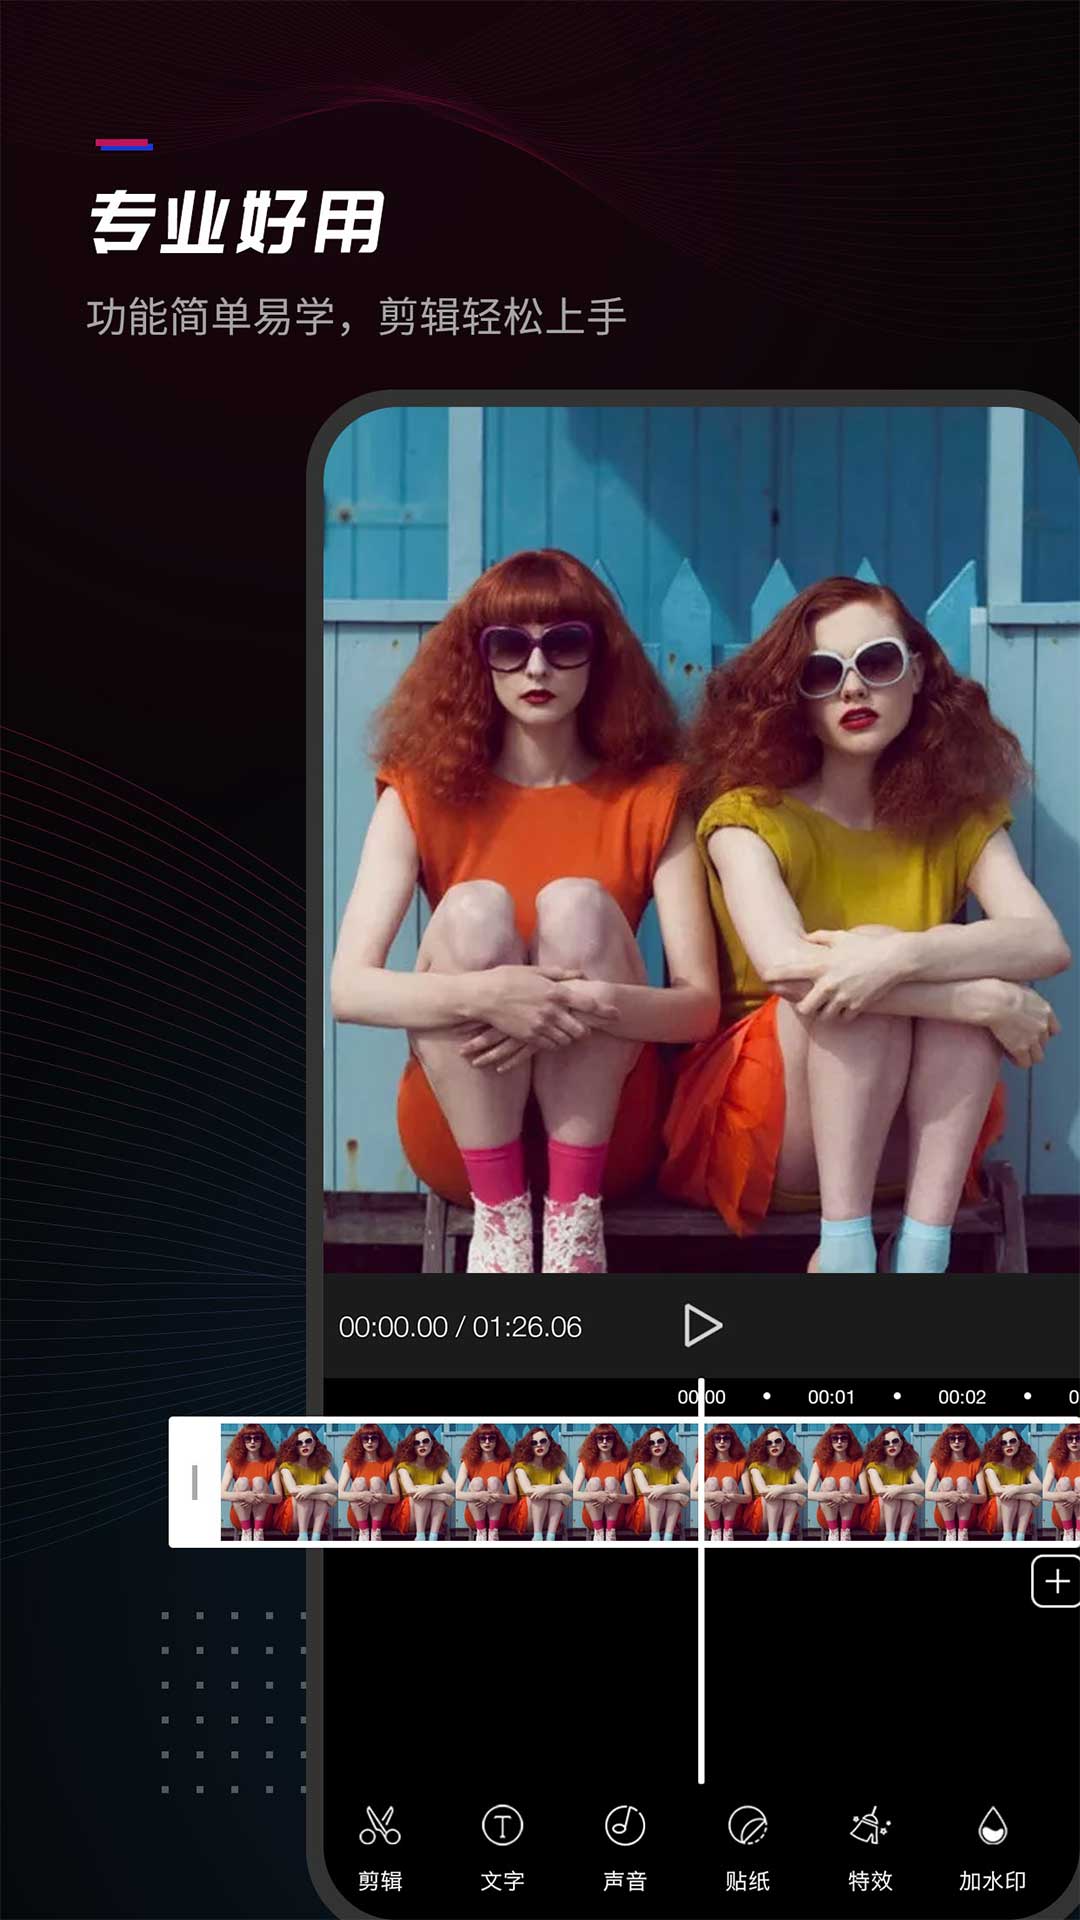The width and height of the screenshot is (1080, 1920).
Task: Add a clip with the plus button
Action: [x=1056, y=1581]
